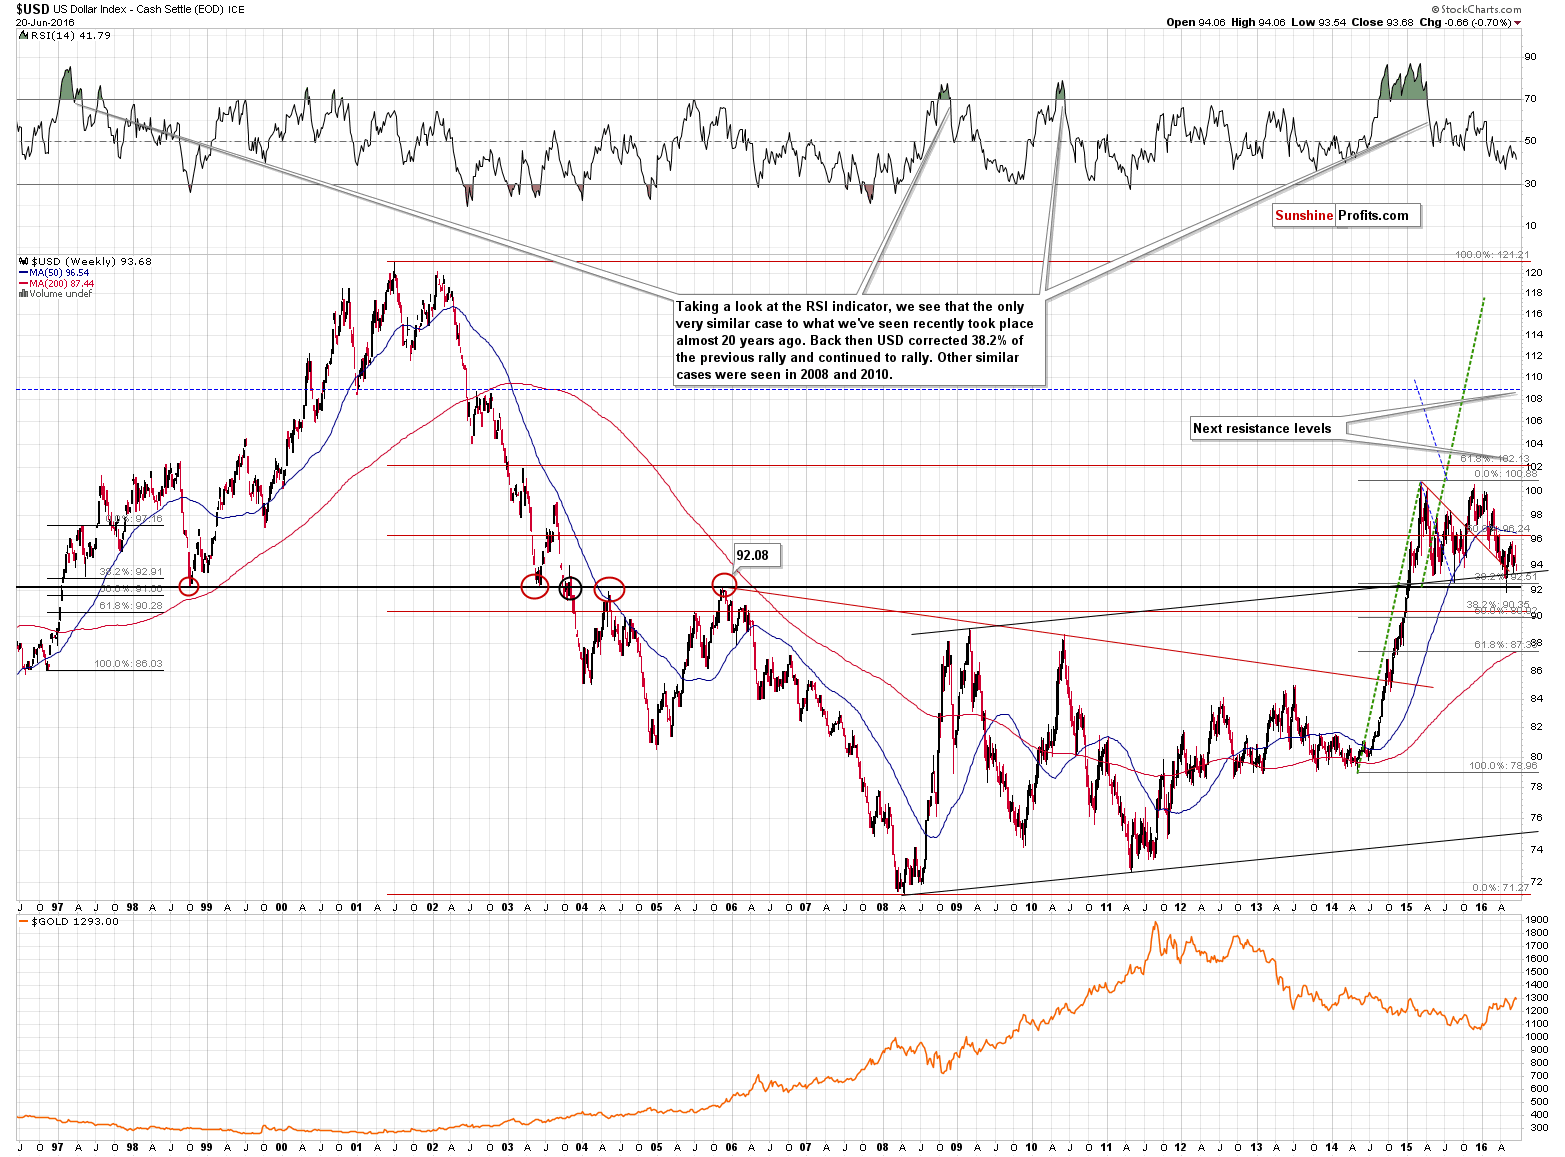The image size is (1565, 1157).
Task: Click year label 08 under the USD panel
Action: coord(881,908)
